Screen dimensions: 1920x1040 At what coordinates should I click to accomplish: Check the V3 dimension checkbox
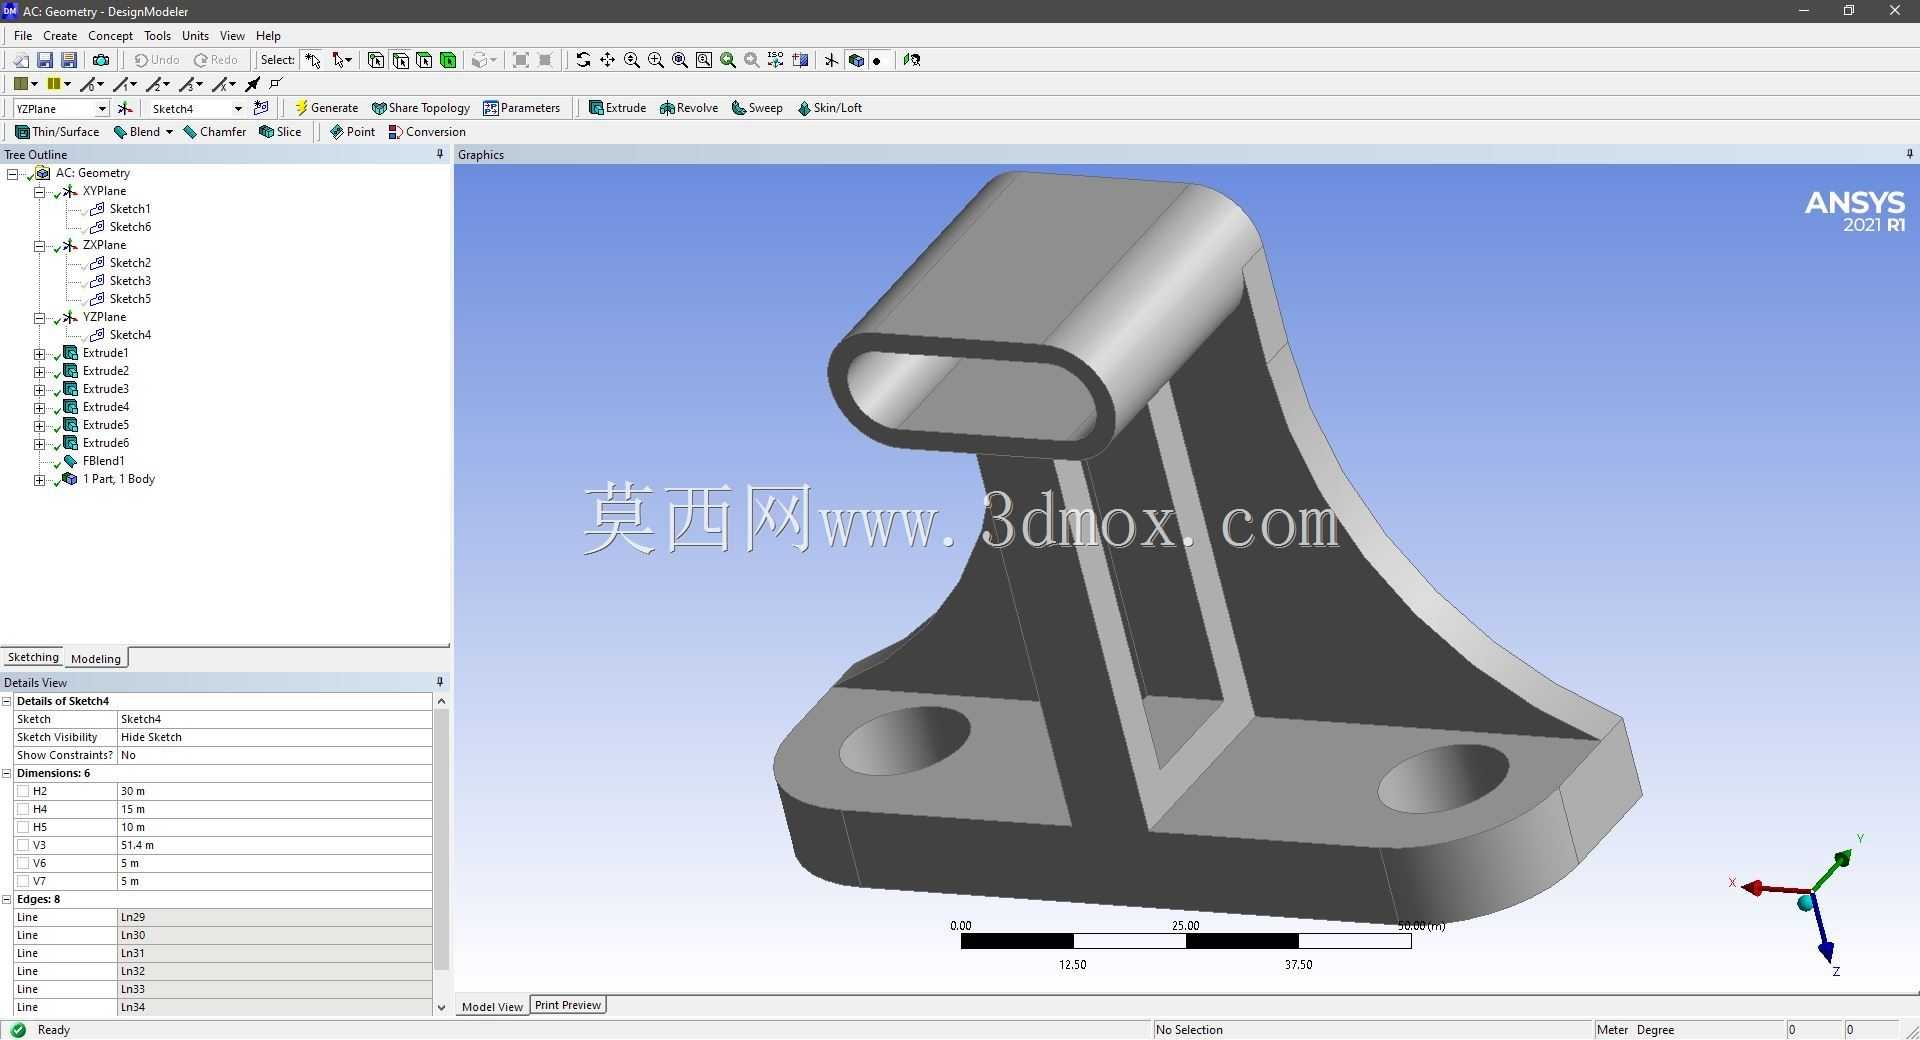point(24,845)
